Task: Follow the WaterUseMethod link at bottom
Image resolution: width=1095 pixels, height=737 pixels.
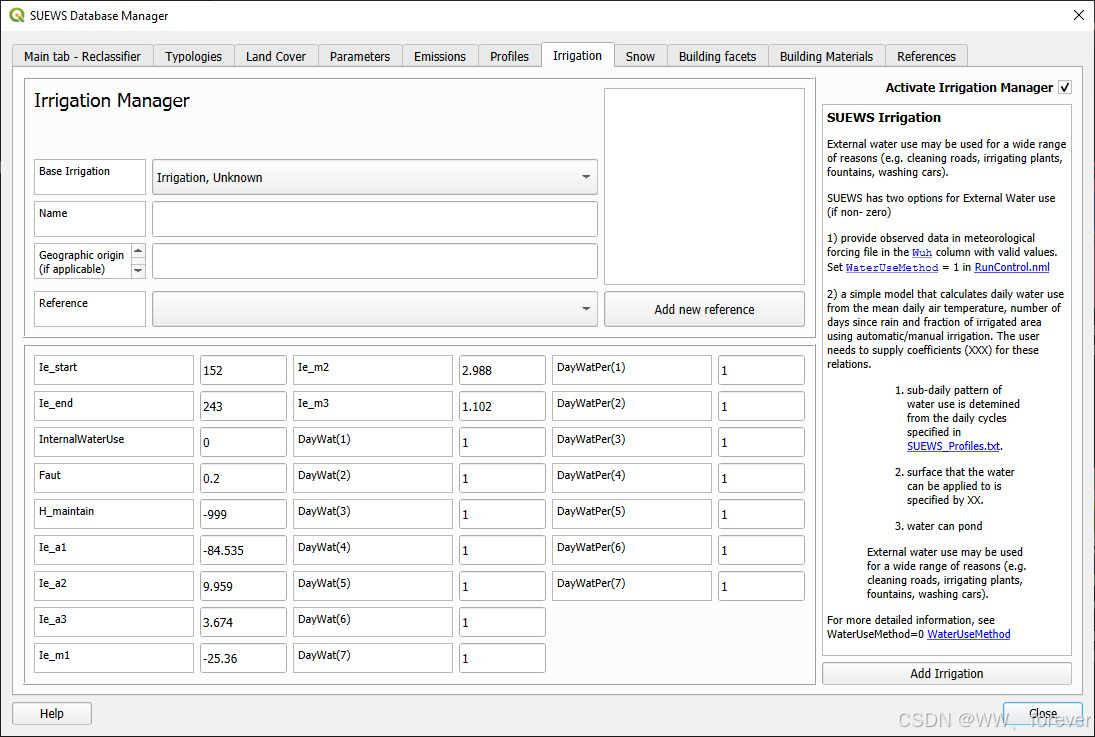Action: point(969,634)
